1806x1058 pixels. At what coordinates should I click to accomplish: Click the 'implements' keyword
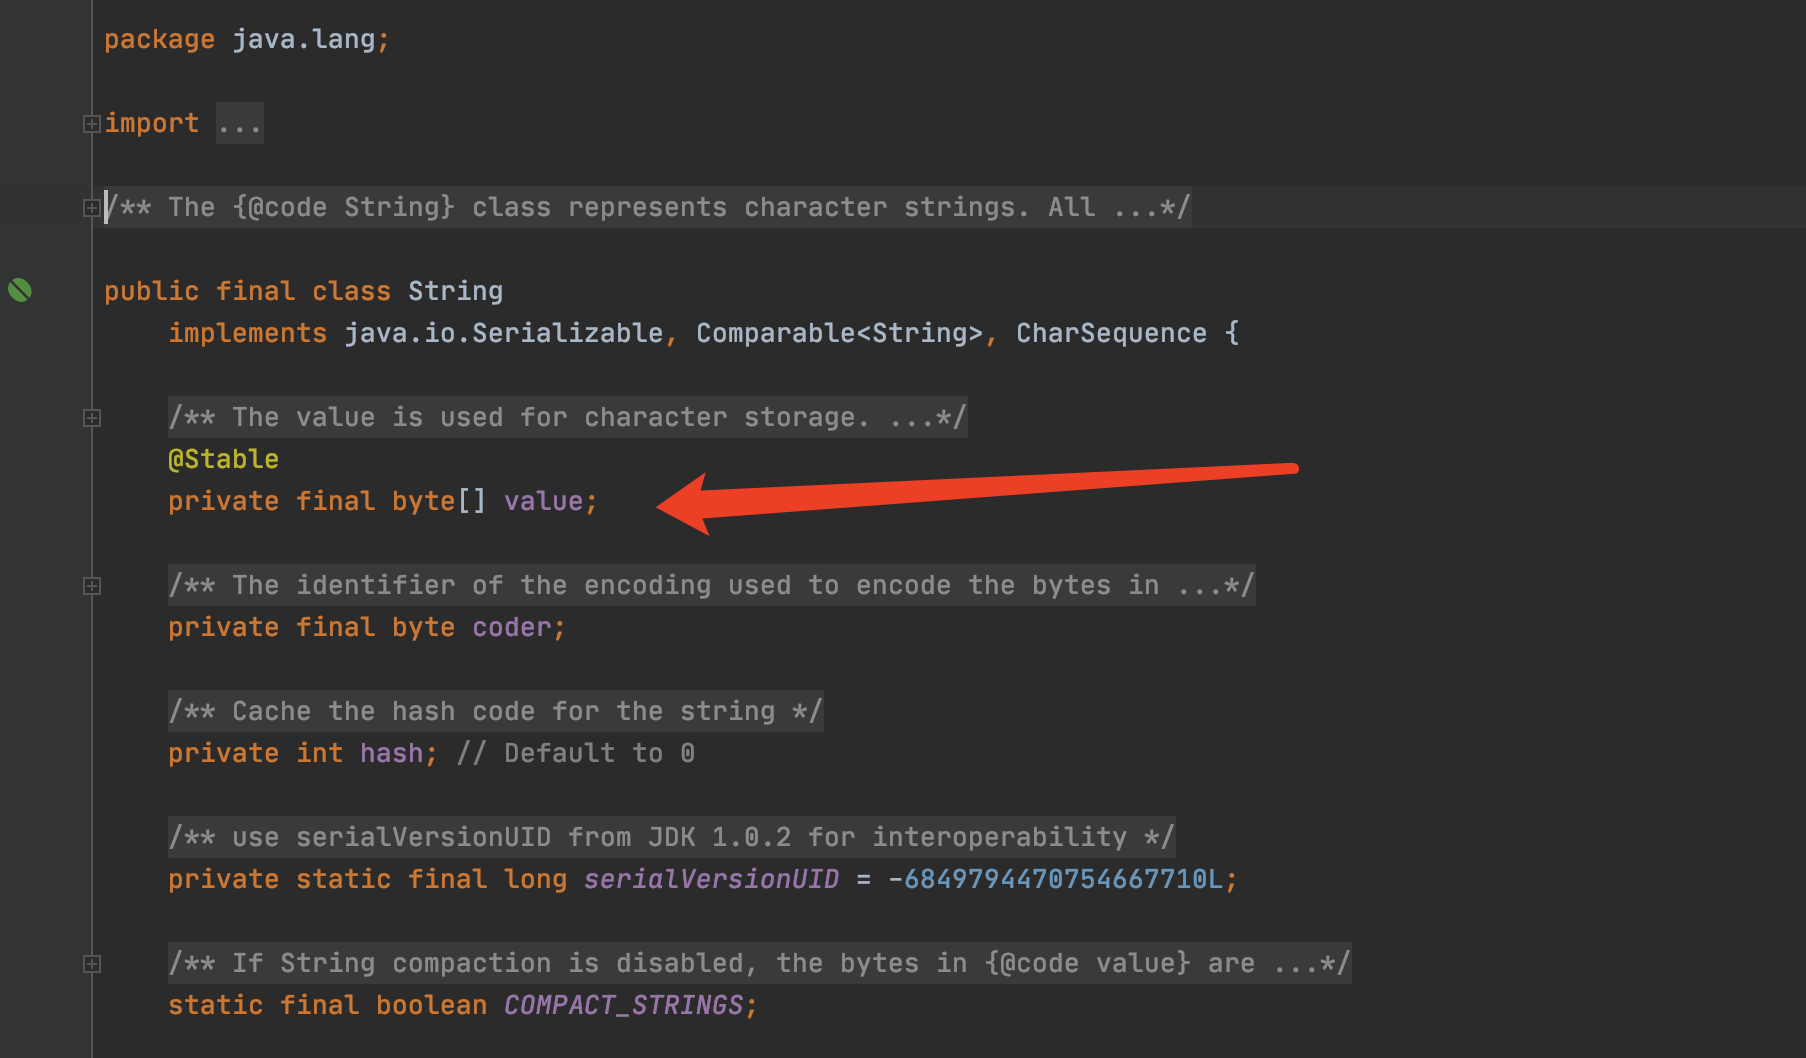(x=248, y=333)
